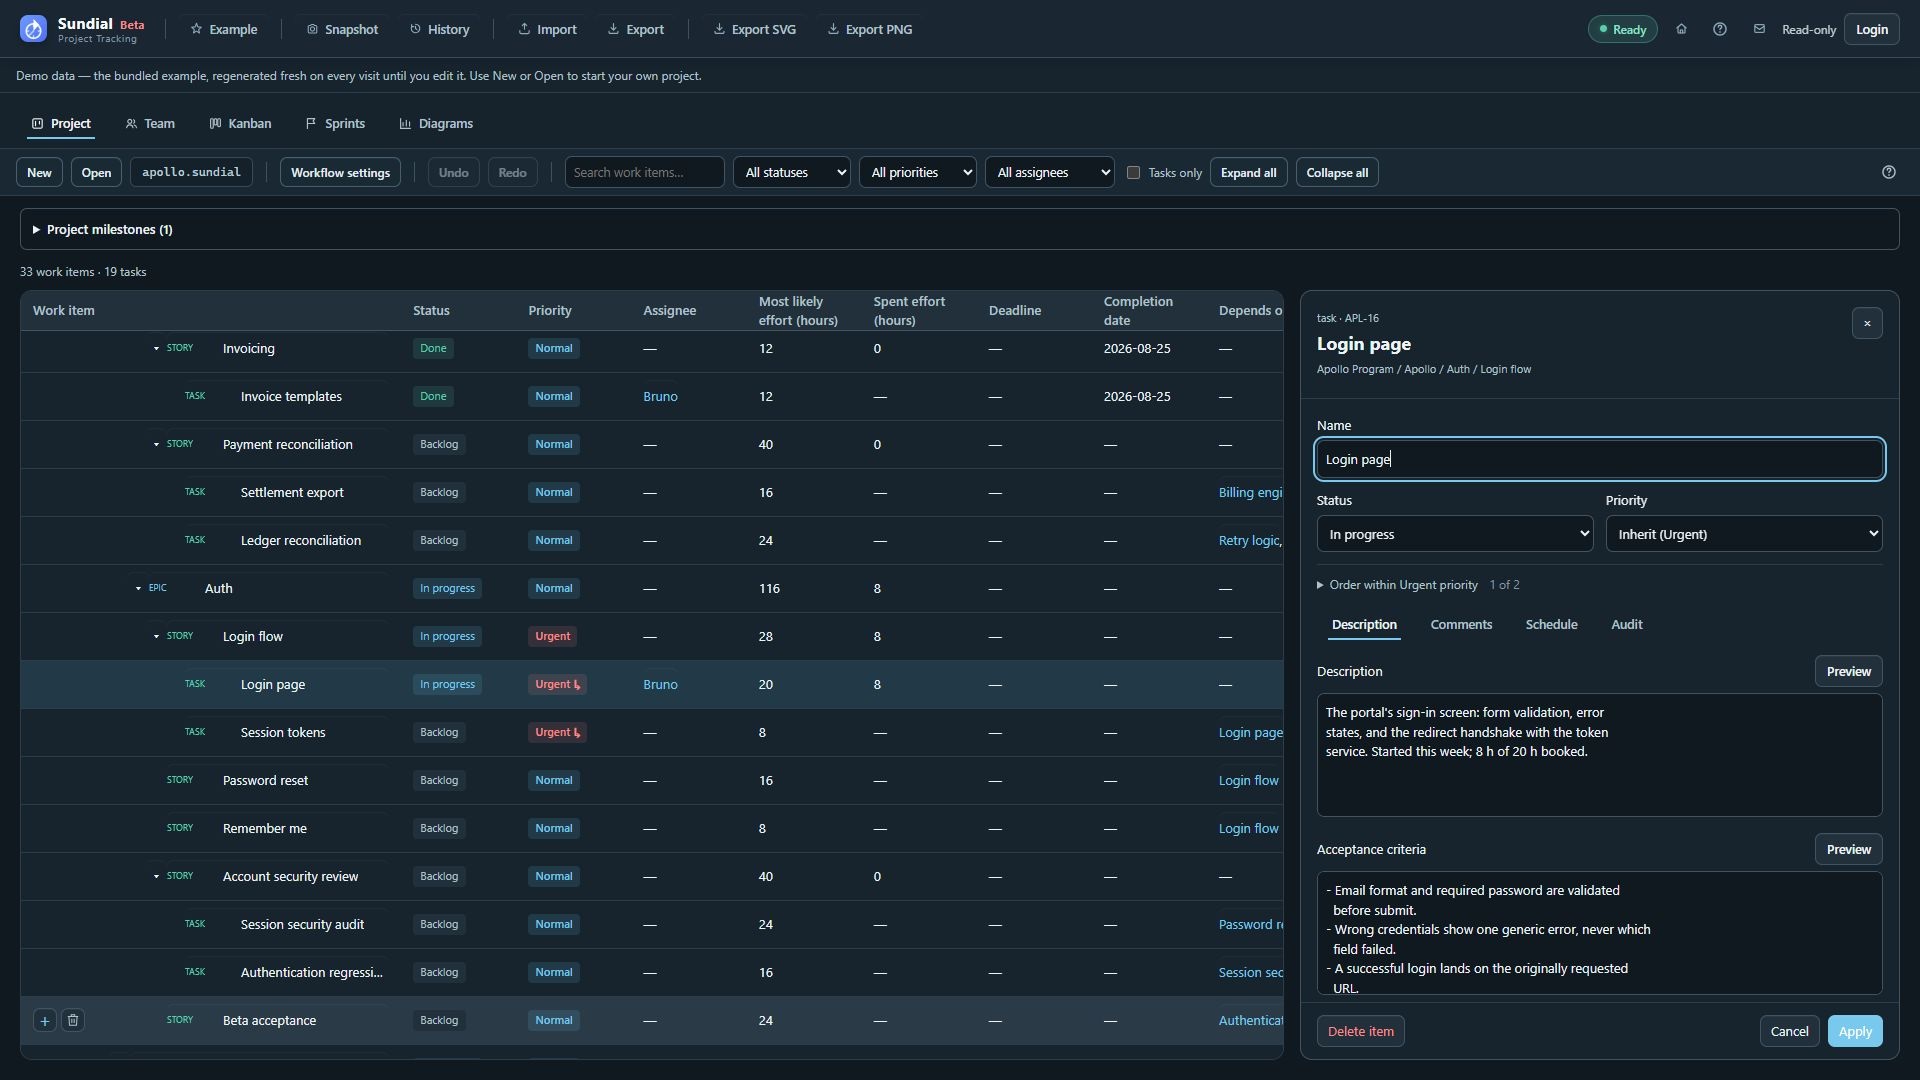Screen dimensions: 1920x1080
Task: Open the Diagrams tab
Action: click(436, 123)
